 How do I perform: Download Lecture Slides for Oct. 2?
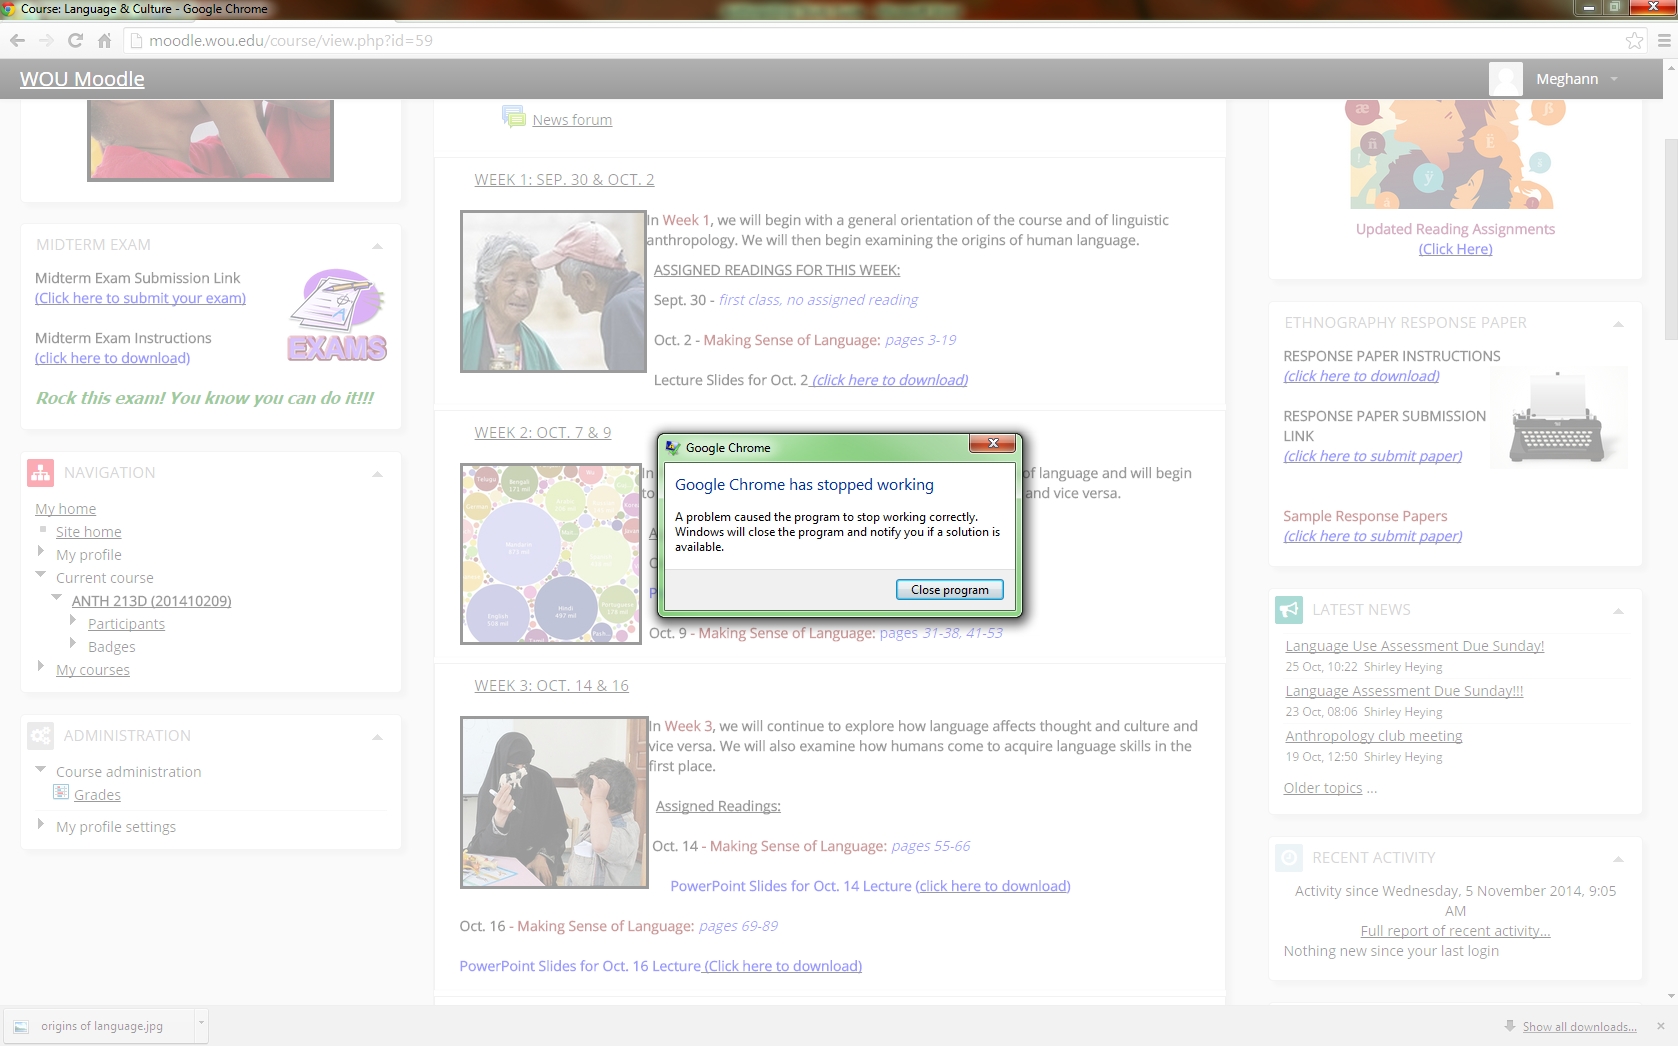pyautogui.click(x=888, y=380)
